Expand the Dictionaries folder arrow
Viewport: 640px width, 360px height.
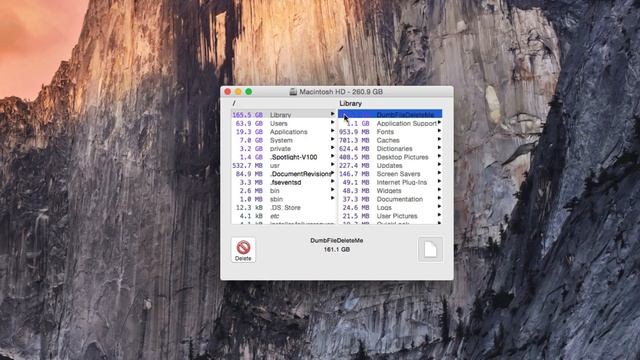click(439, 148)
